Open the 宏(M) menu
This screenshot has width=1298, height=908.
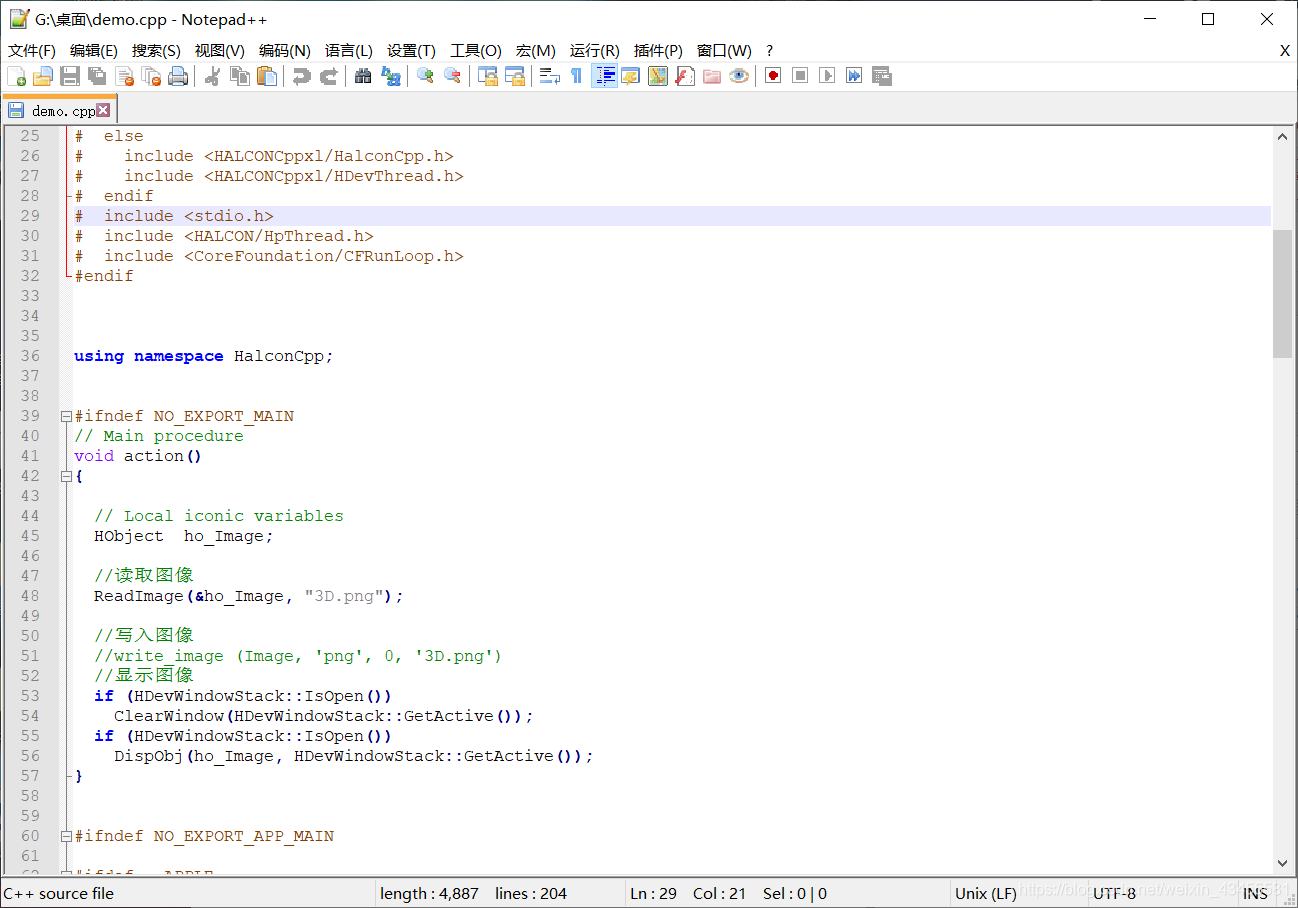536,51
